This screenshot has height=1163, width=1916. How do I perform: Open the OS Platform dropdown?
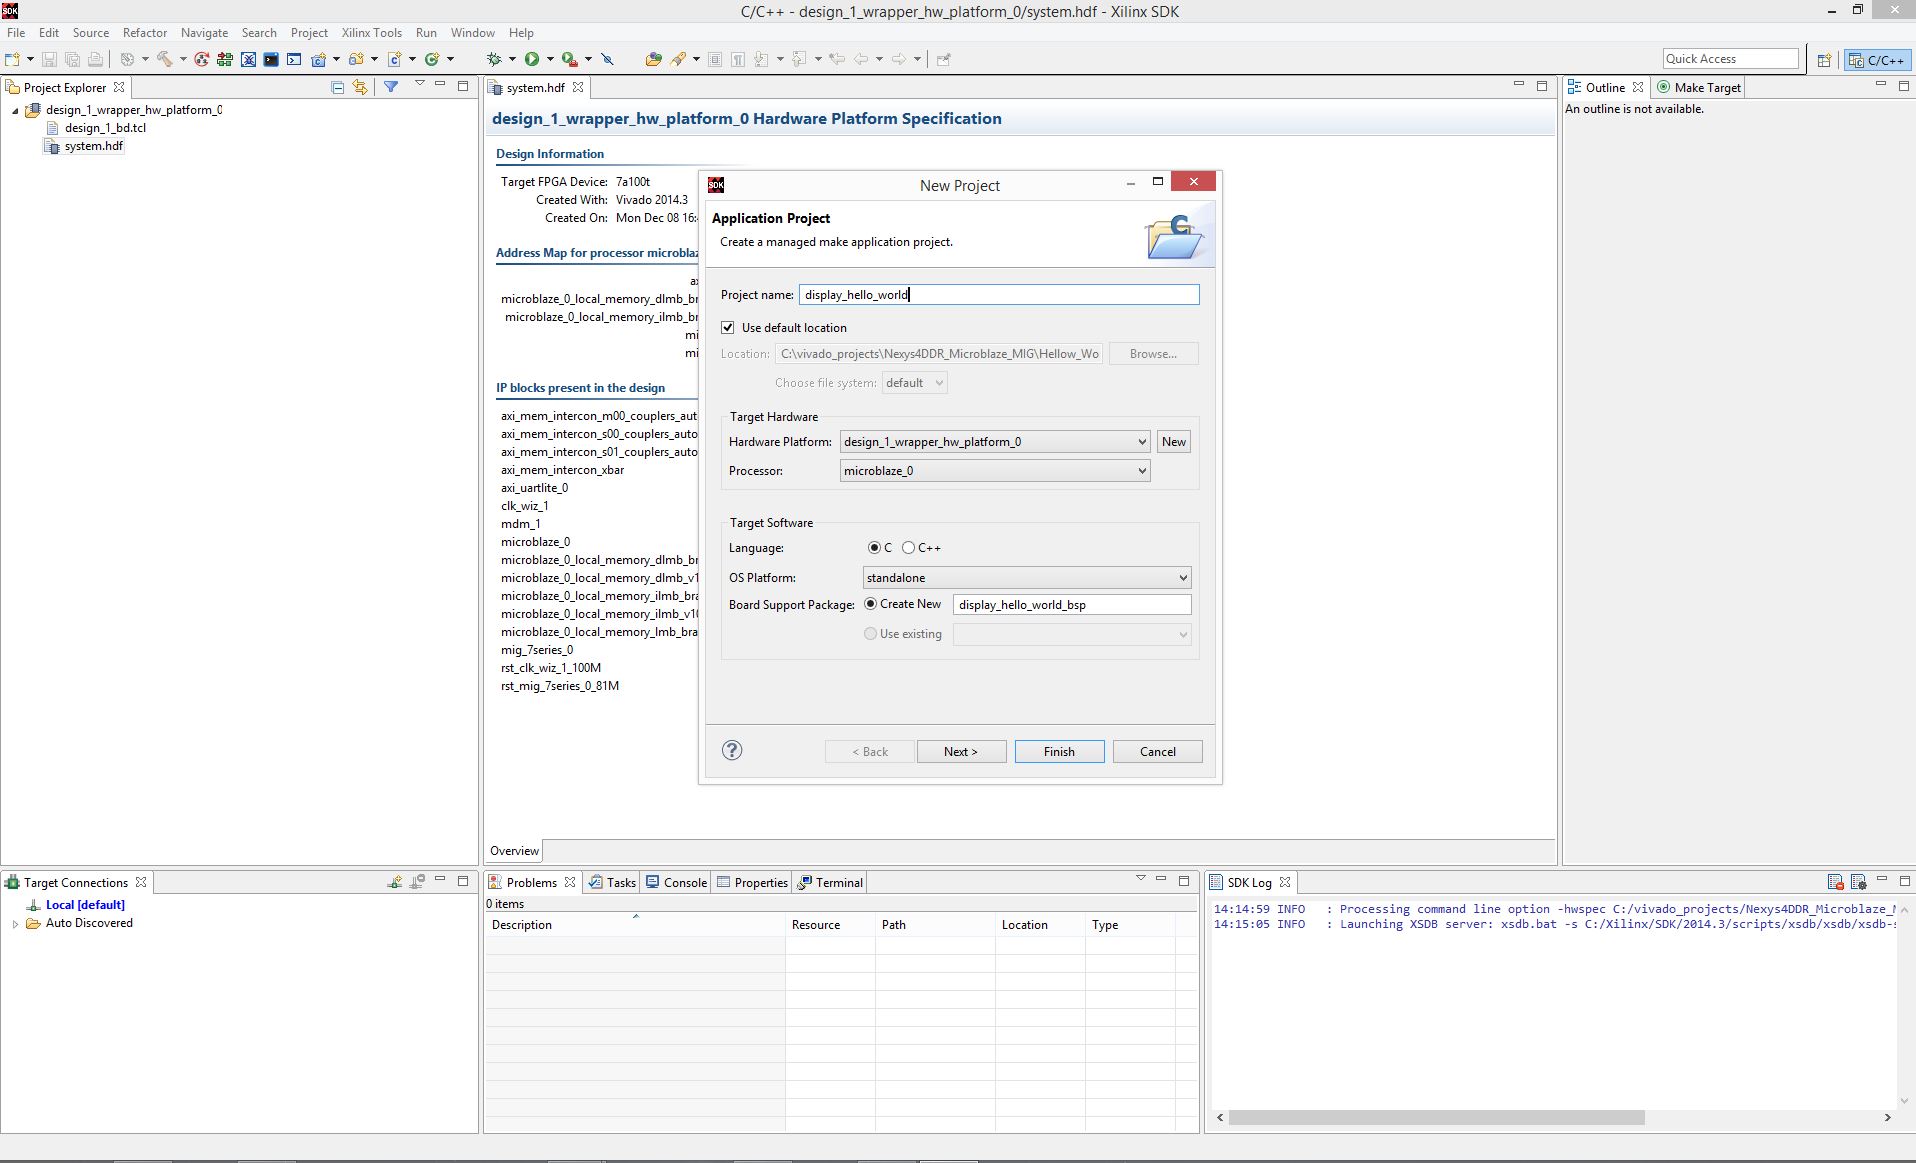click(1027, 577)
